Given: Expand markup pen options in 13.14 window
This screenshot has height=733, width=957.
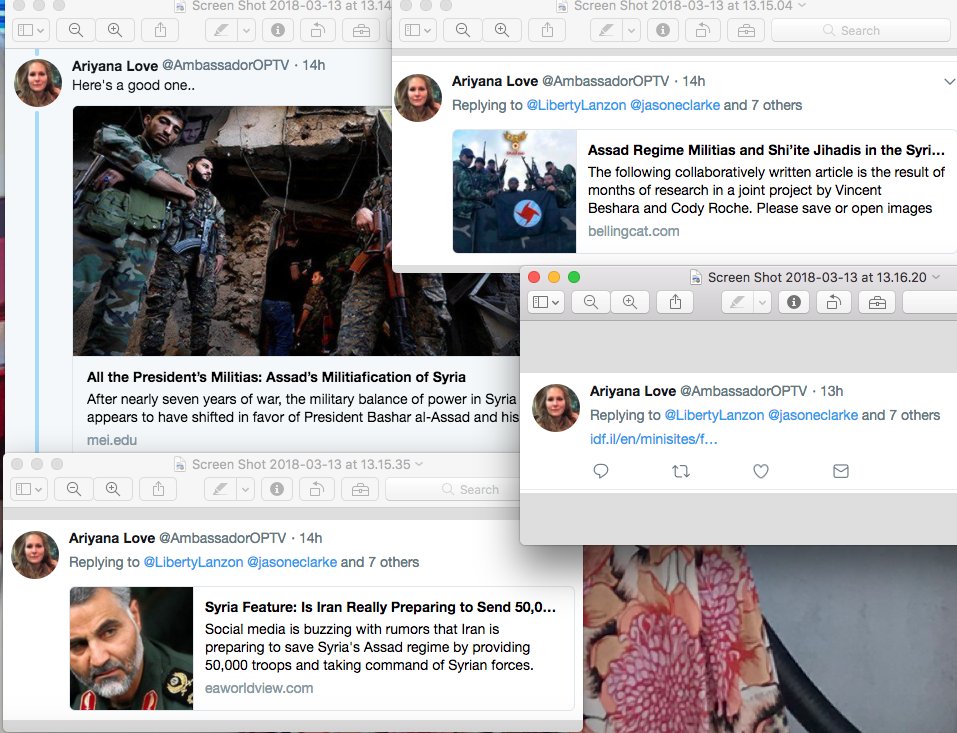Looking at the screenshot, I should click(x=246, y=31).
